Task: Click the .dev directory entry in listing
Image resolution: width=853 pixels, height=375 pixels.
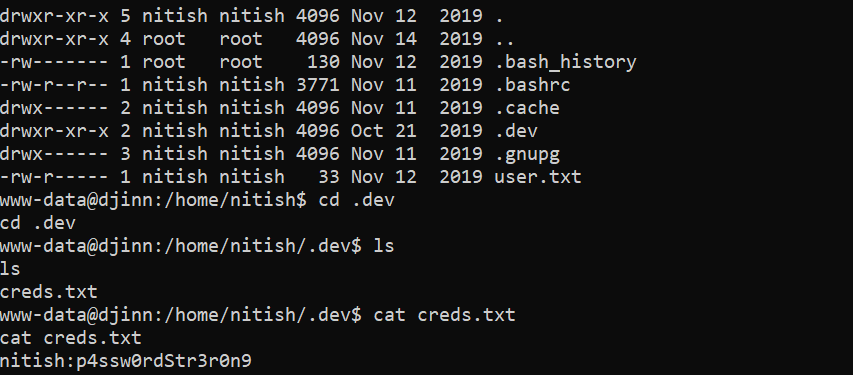Action: tap(516, 131)
